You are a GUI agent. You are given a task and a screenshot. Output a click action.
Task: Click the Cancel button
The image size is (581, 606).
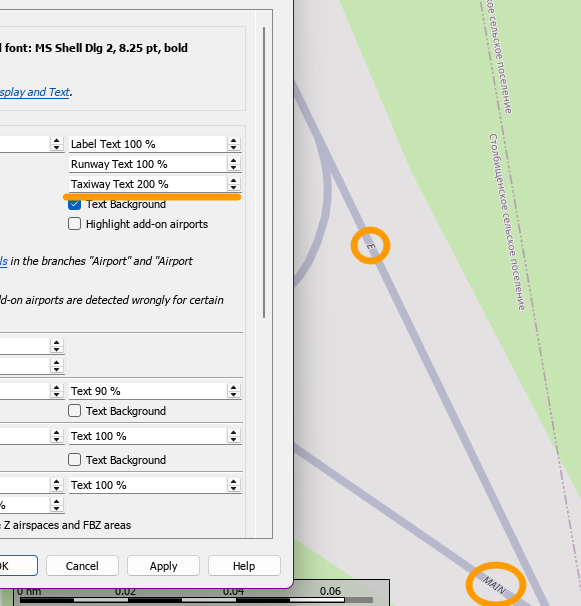click(82, 566)
